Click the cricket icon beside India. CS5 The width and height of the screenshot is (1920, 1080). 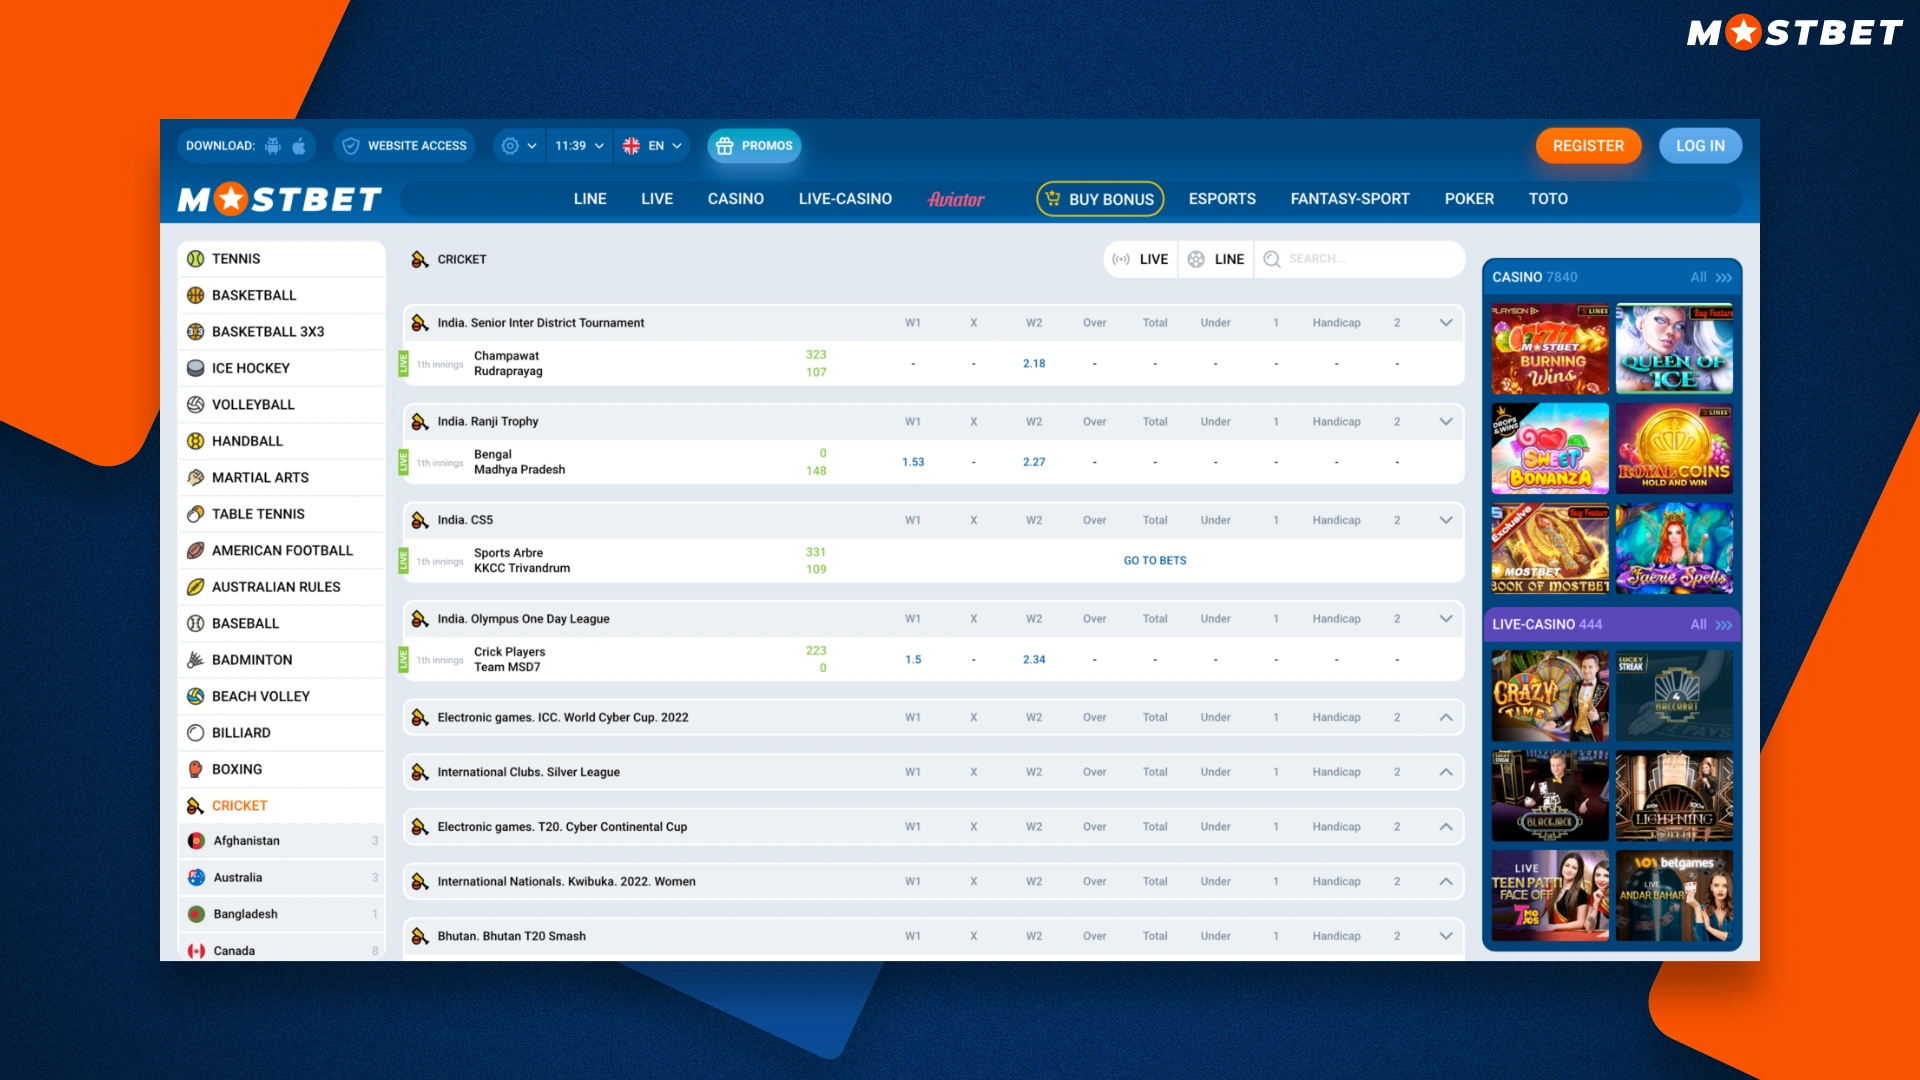click(420, 520)
